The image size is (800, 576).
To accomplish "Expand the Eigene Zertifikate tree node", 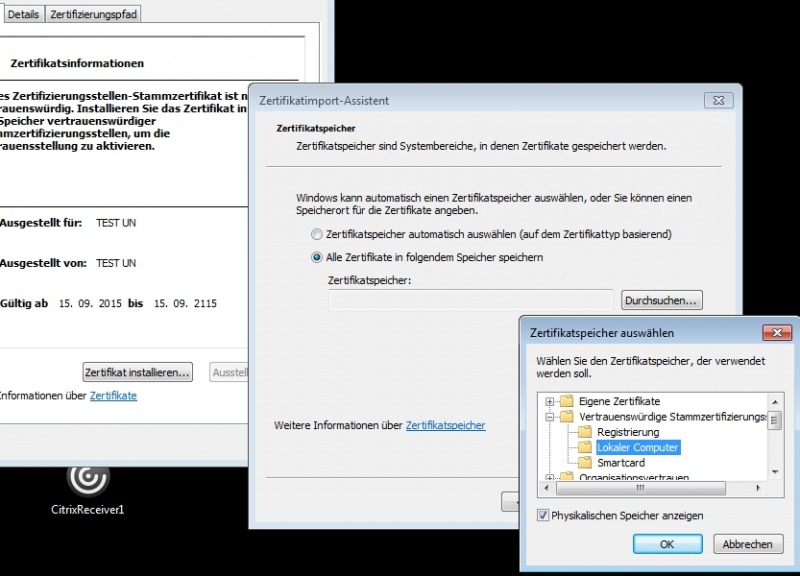I will pos(550,401).
